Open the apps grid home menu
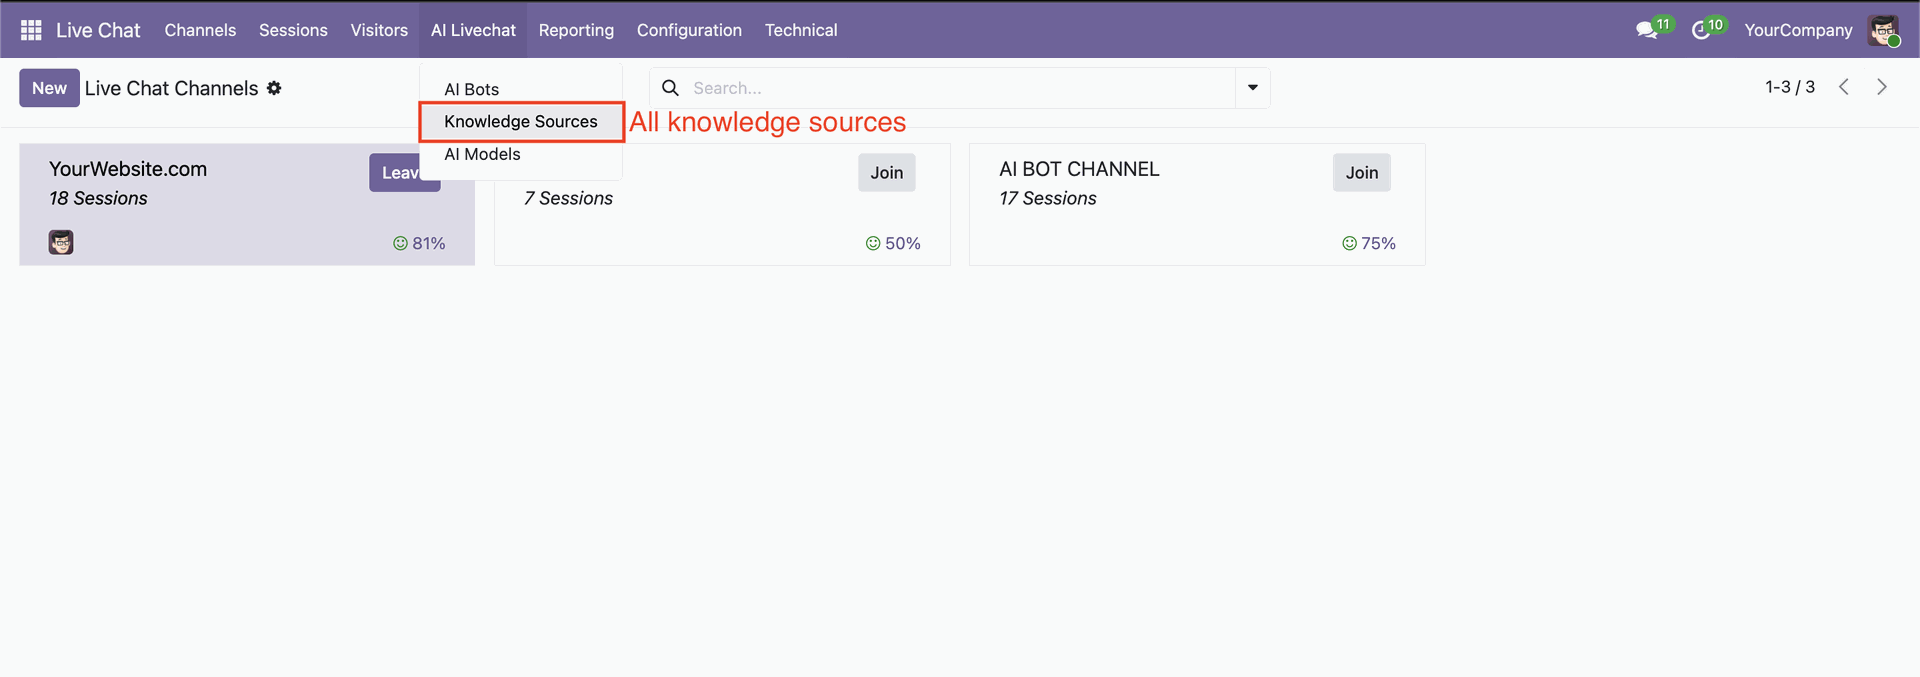Image resolution: width=1920 pixels, height=677 pixels. coord(31,30)
